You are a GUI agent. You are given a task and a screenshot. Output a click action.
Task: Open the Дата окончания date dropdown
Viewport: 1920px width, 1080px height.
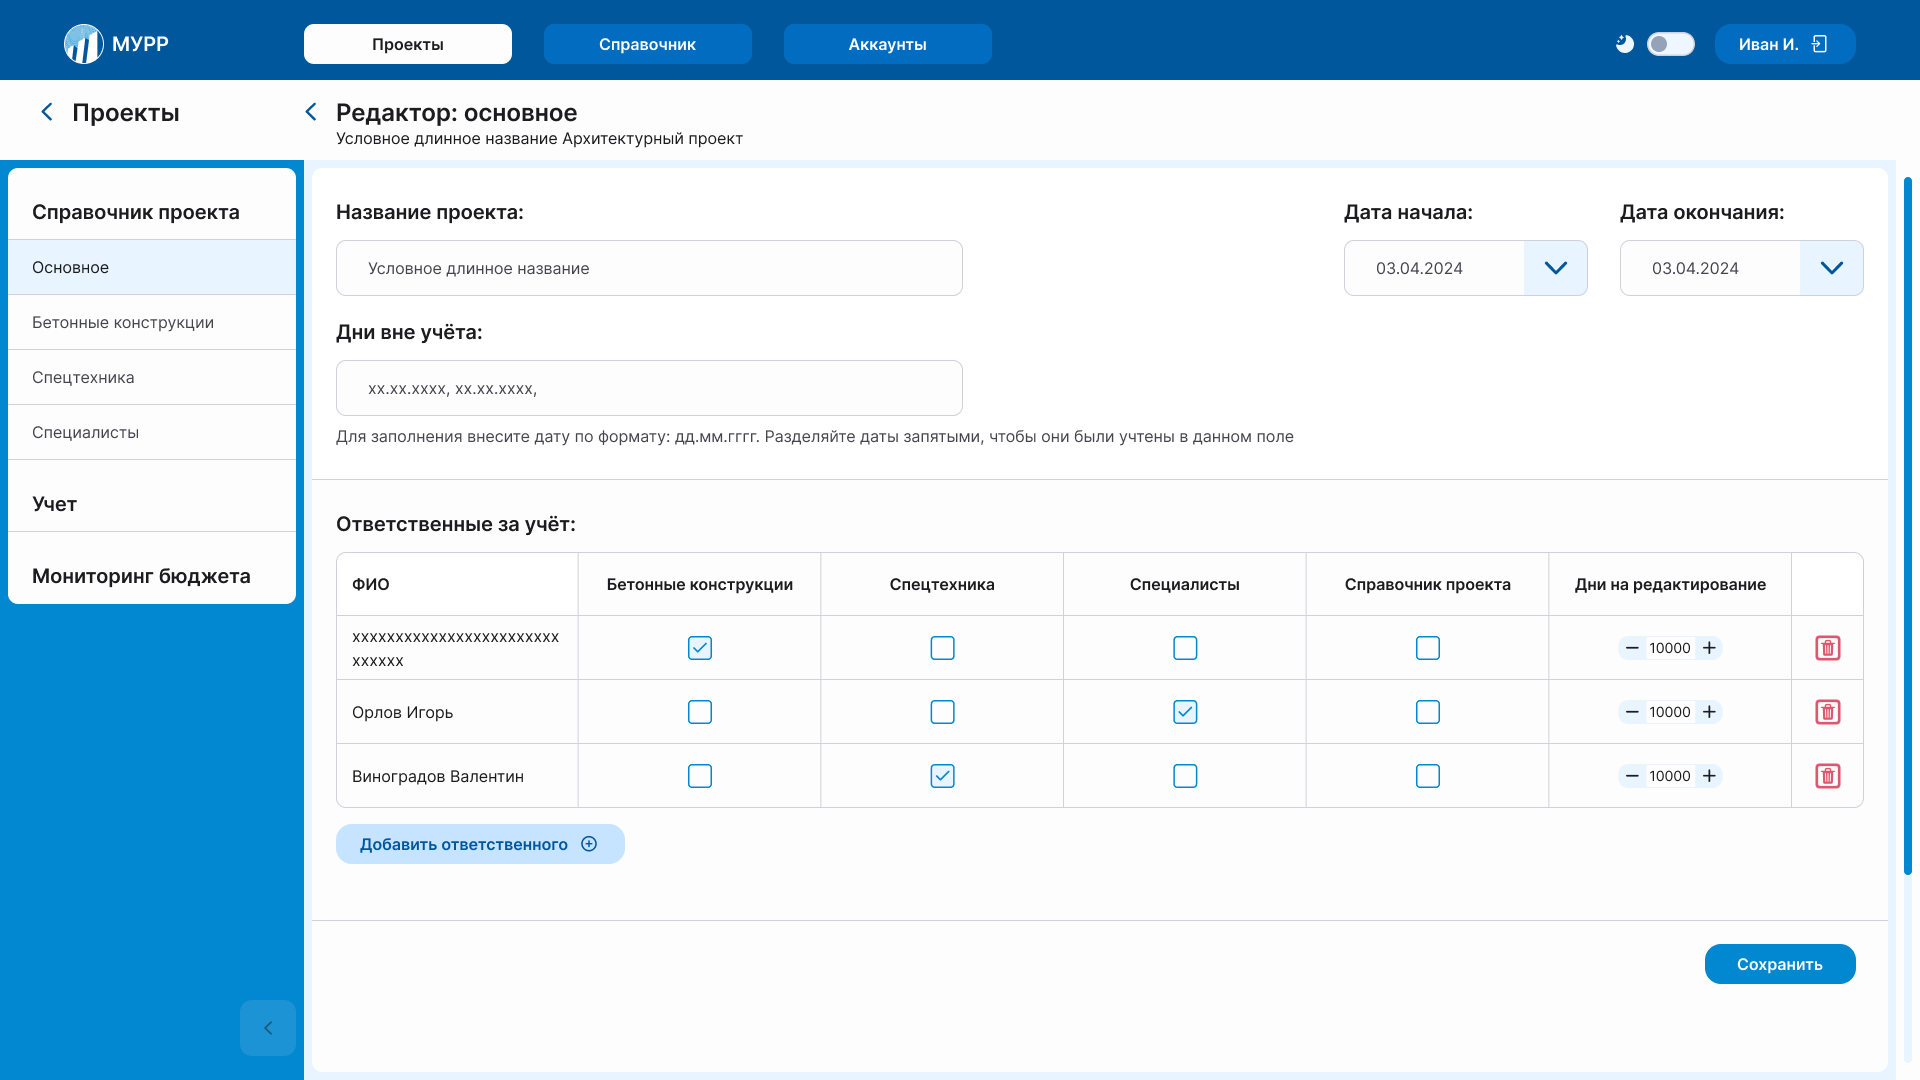(1831, 268)
